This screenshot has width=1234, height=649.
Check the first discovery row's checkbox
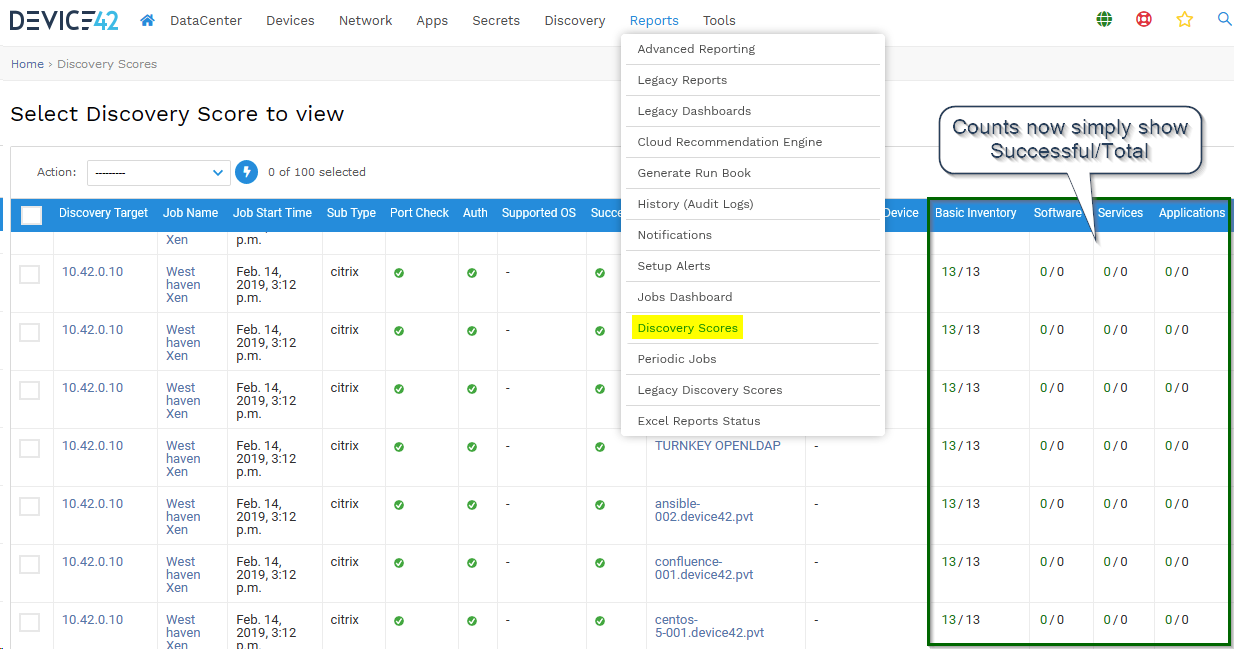pyautogui.click(x=29, y=271)
